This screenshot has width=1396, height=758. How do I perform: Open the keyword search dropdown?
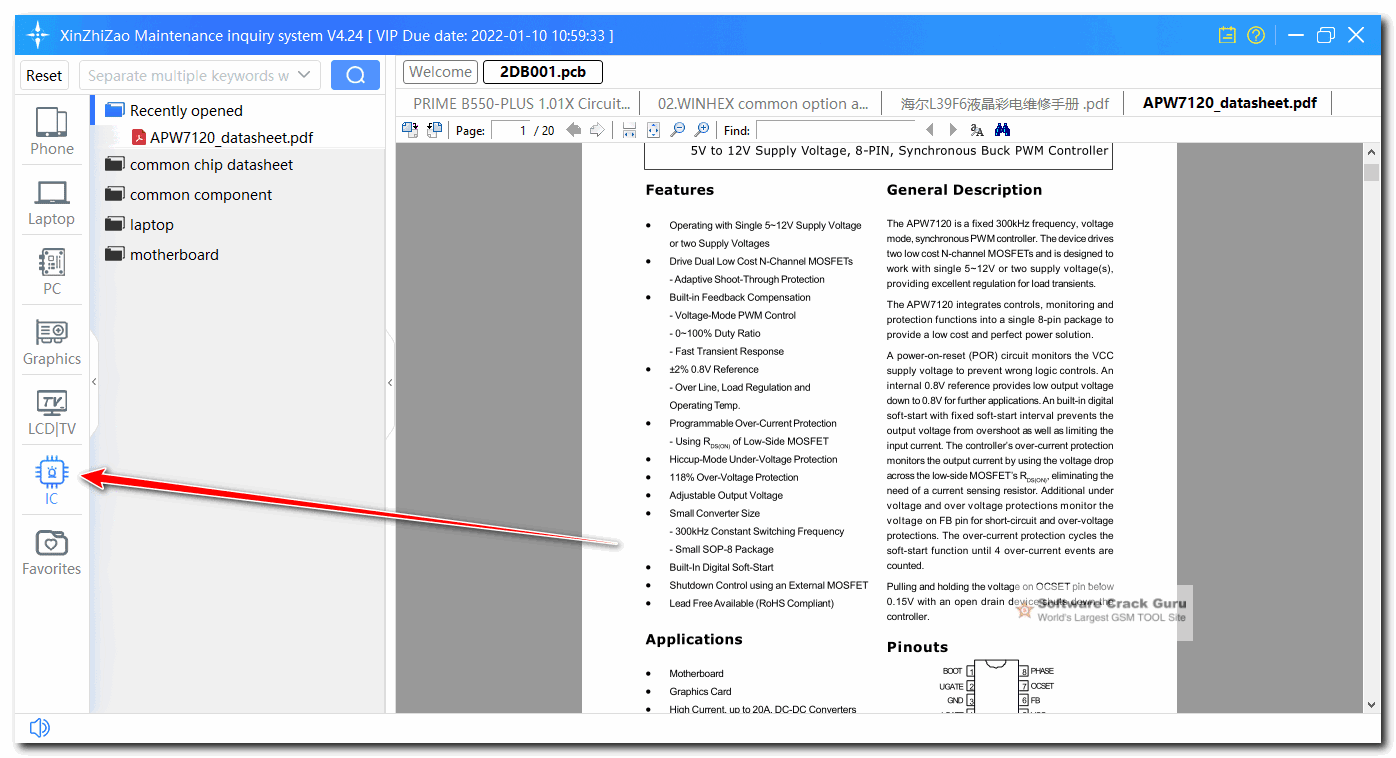[x=304, y=74]
